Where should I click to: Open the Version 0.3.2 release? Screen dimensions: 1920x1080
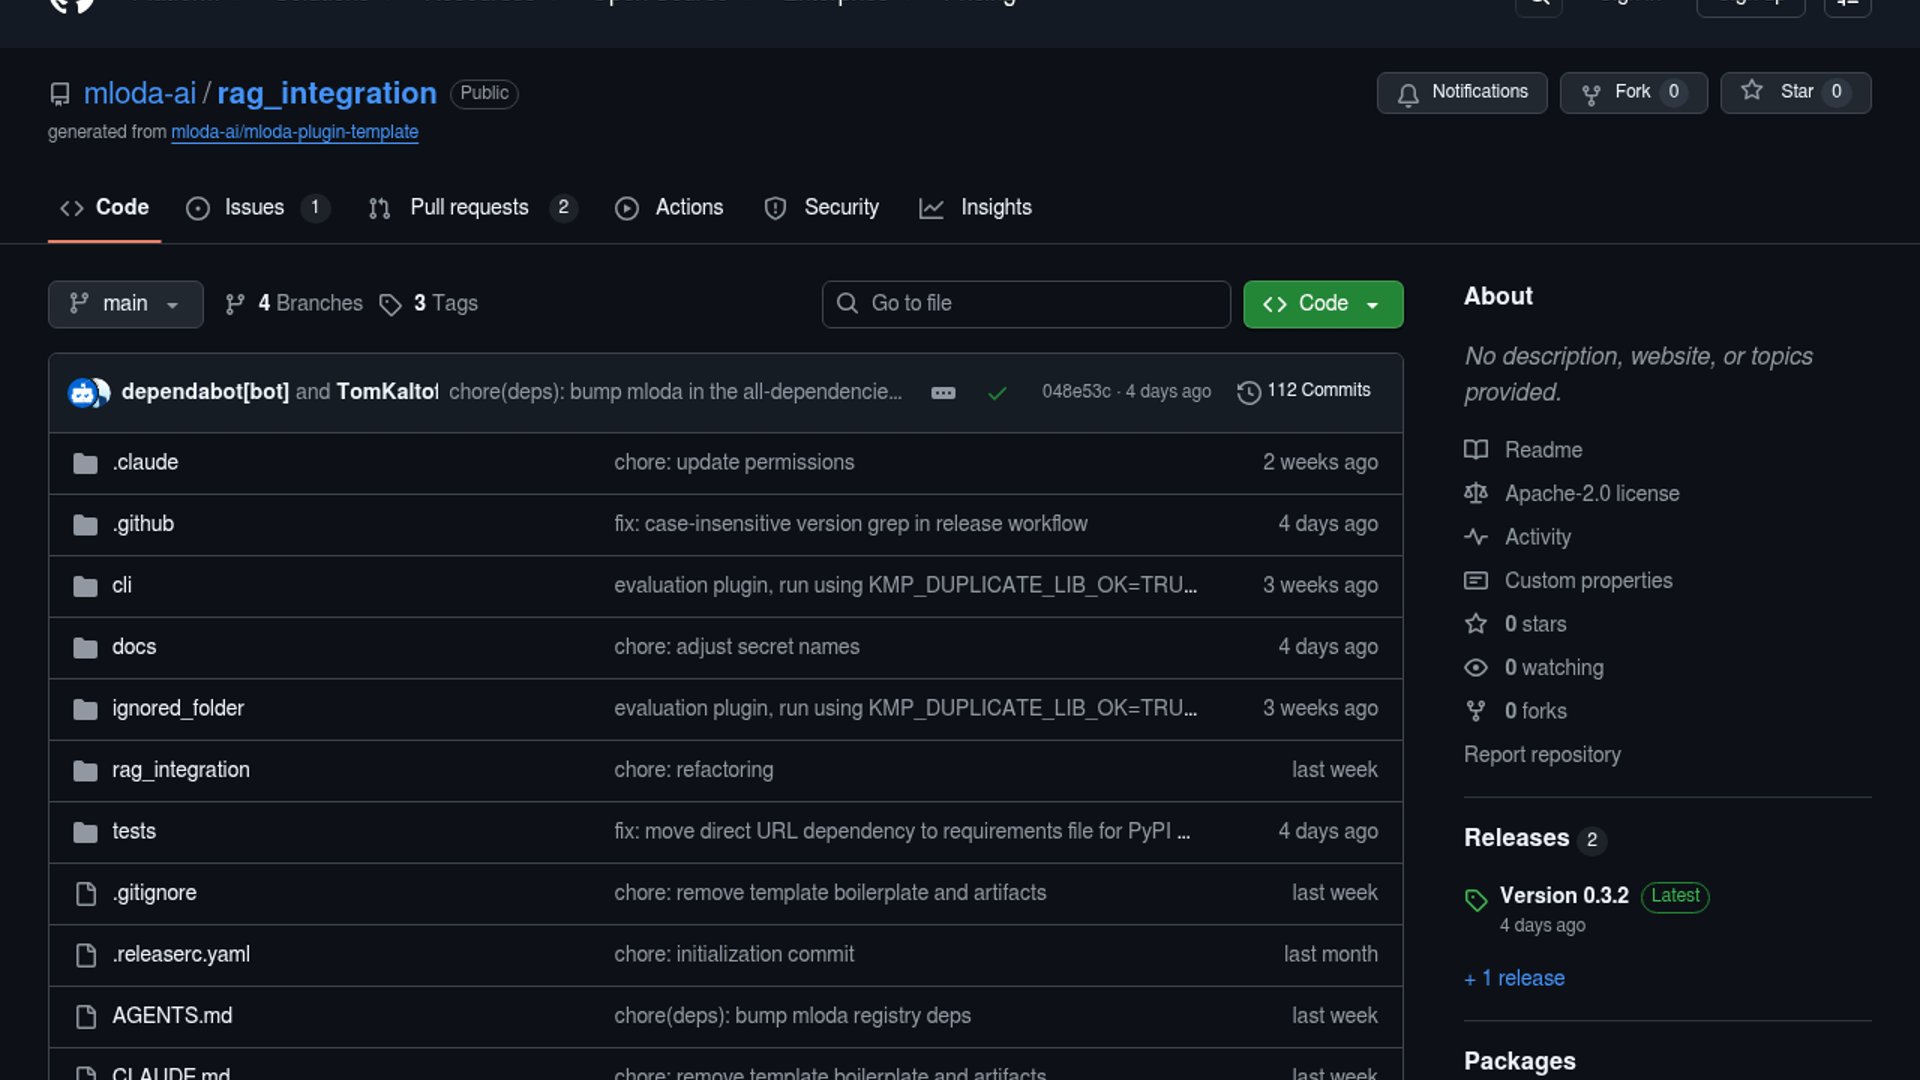(x=1564, y=896)
